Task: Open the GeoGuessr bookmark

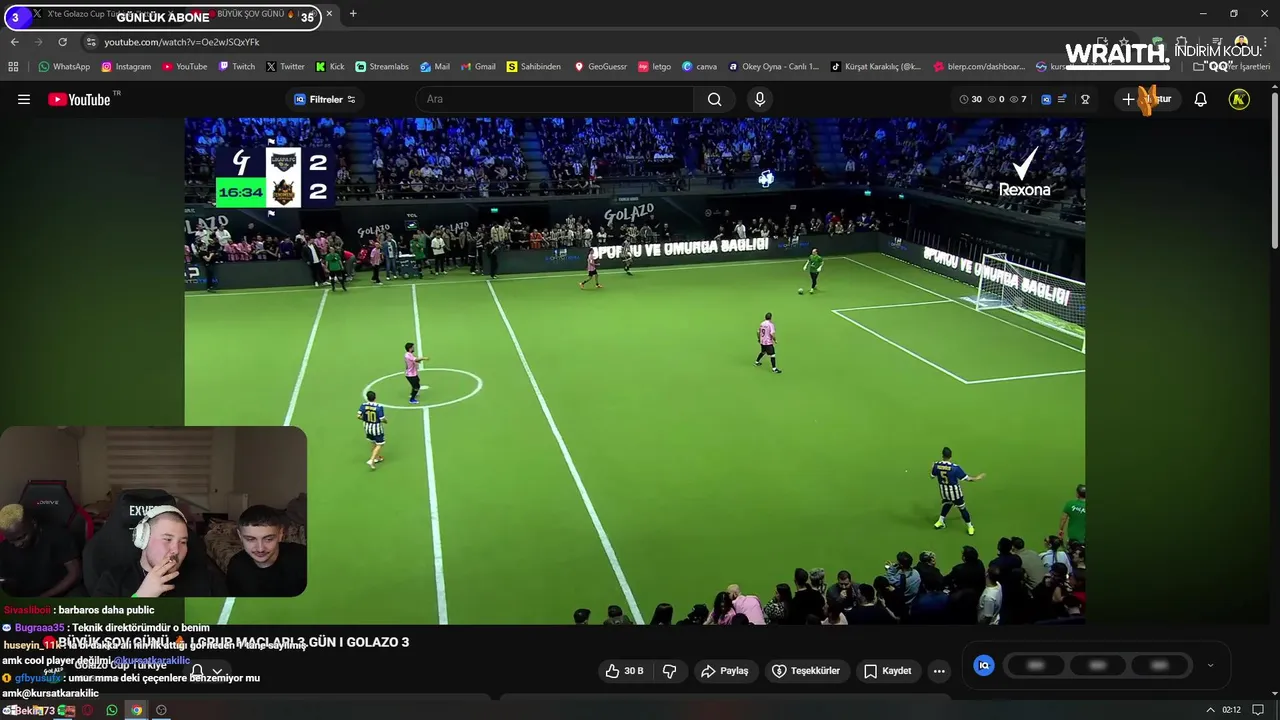Action: click(x=600, y=67)
